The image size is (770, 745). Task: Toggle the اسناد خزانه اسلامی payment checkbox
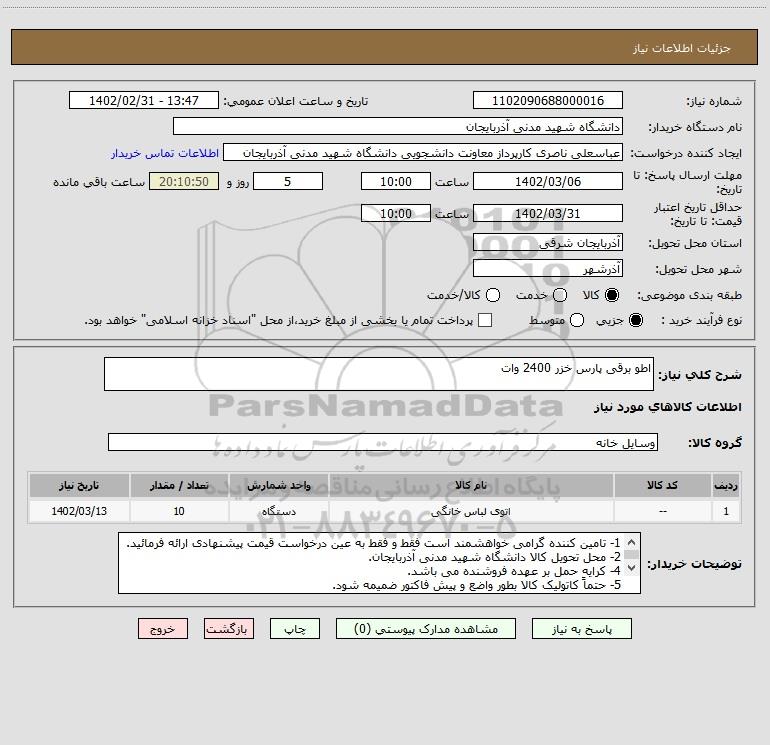(485, 320)
